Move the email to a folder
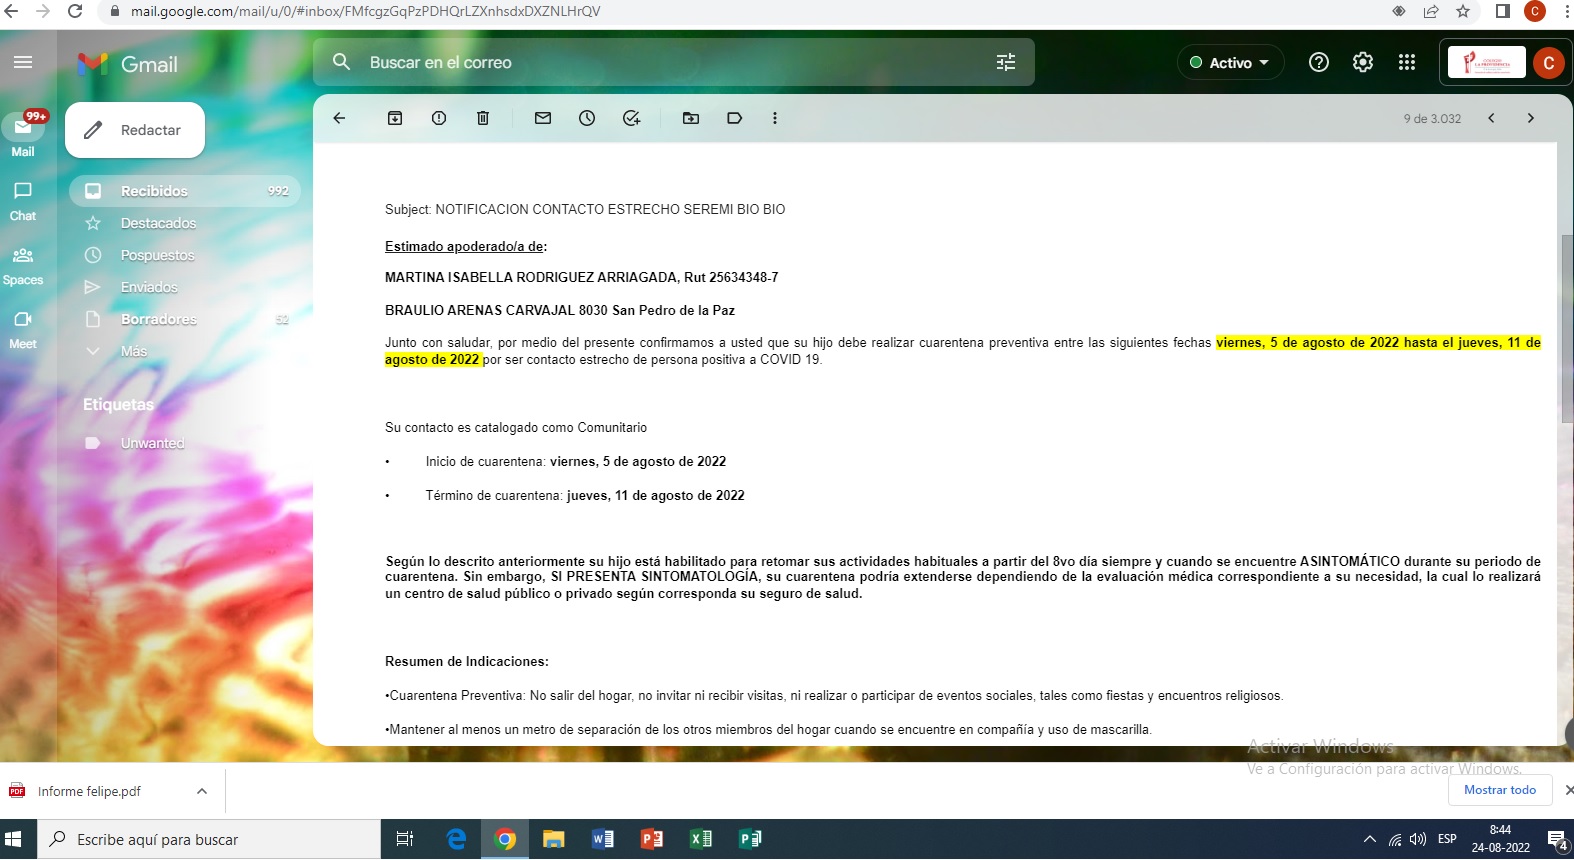Viewport: 1574px width, 860px height. 691,118
